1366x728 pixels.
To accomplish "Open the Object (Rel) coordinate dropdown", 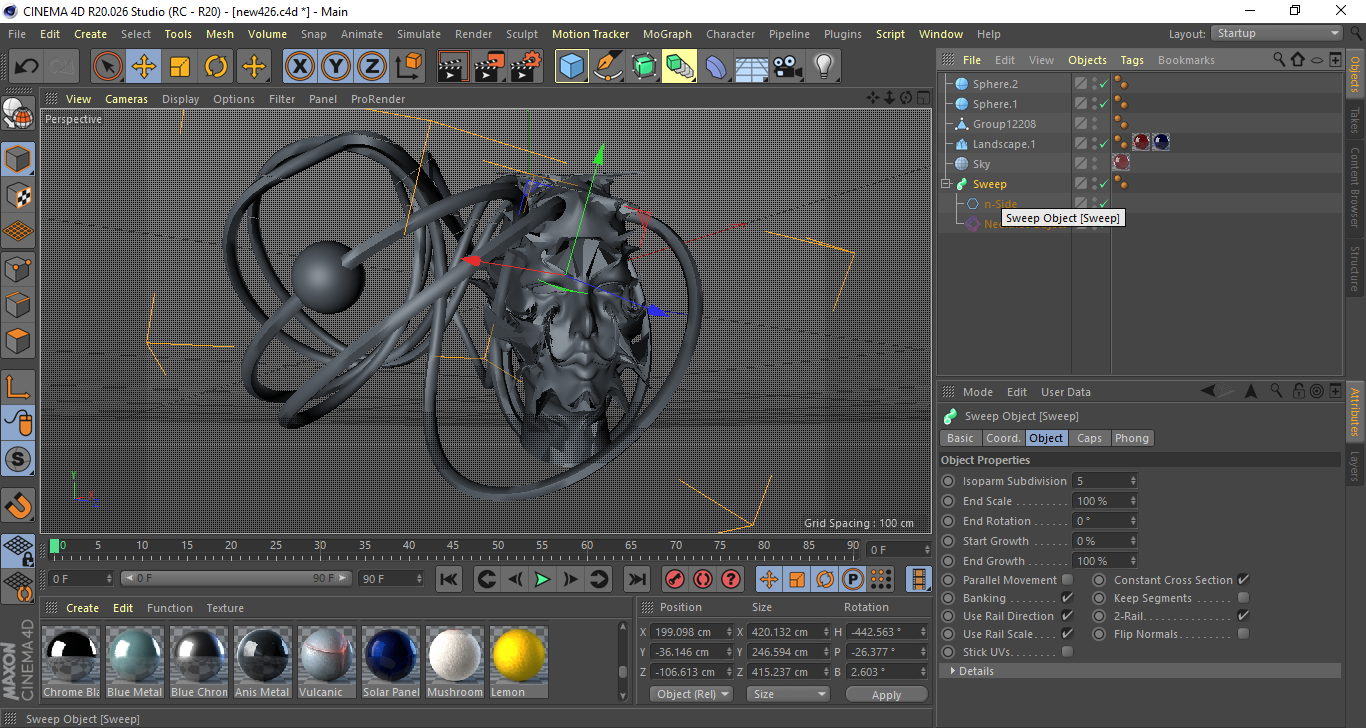I will click(x=691, y=694).
